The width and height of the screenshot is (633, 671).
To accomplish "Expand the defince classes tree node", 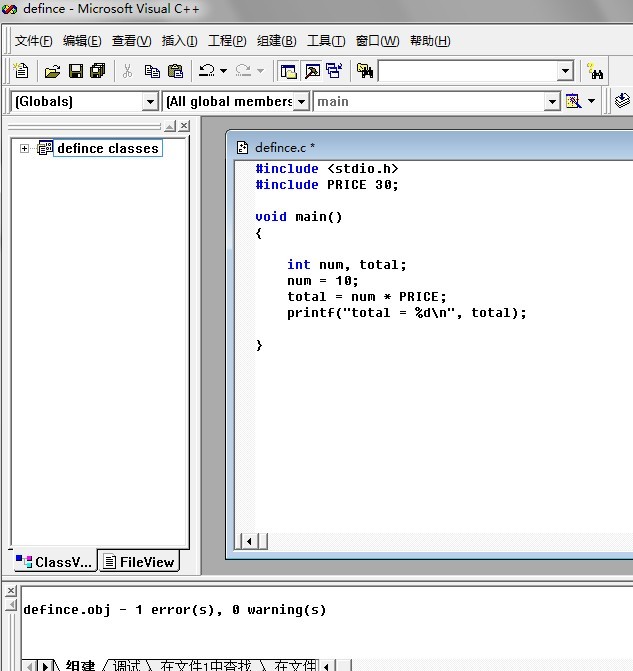I will point(24,148).
